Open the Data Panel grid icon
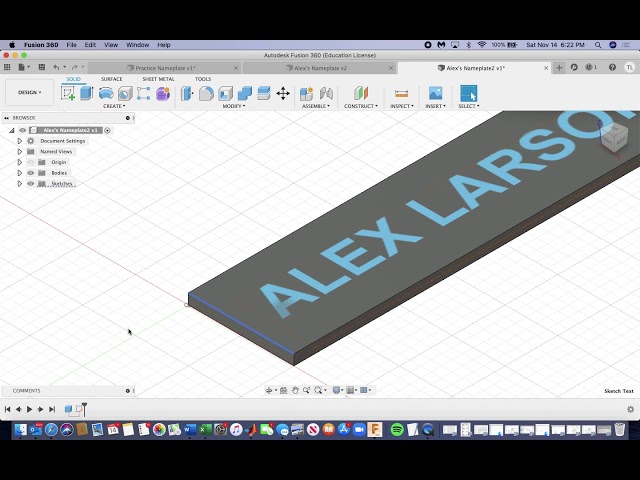640x480 pixels. click(7, 67)
